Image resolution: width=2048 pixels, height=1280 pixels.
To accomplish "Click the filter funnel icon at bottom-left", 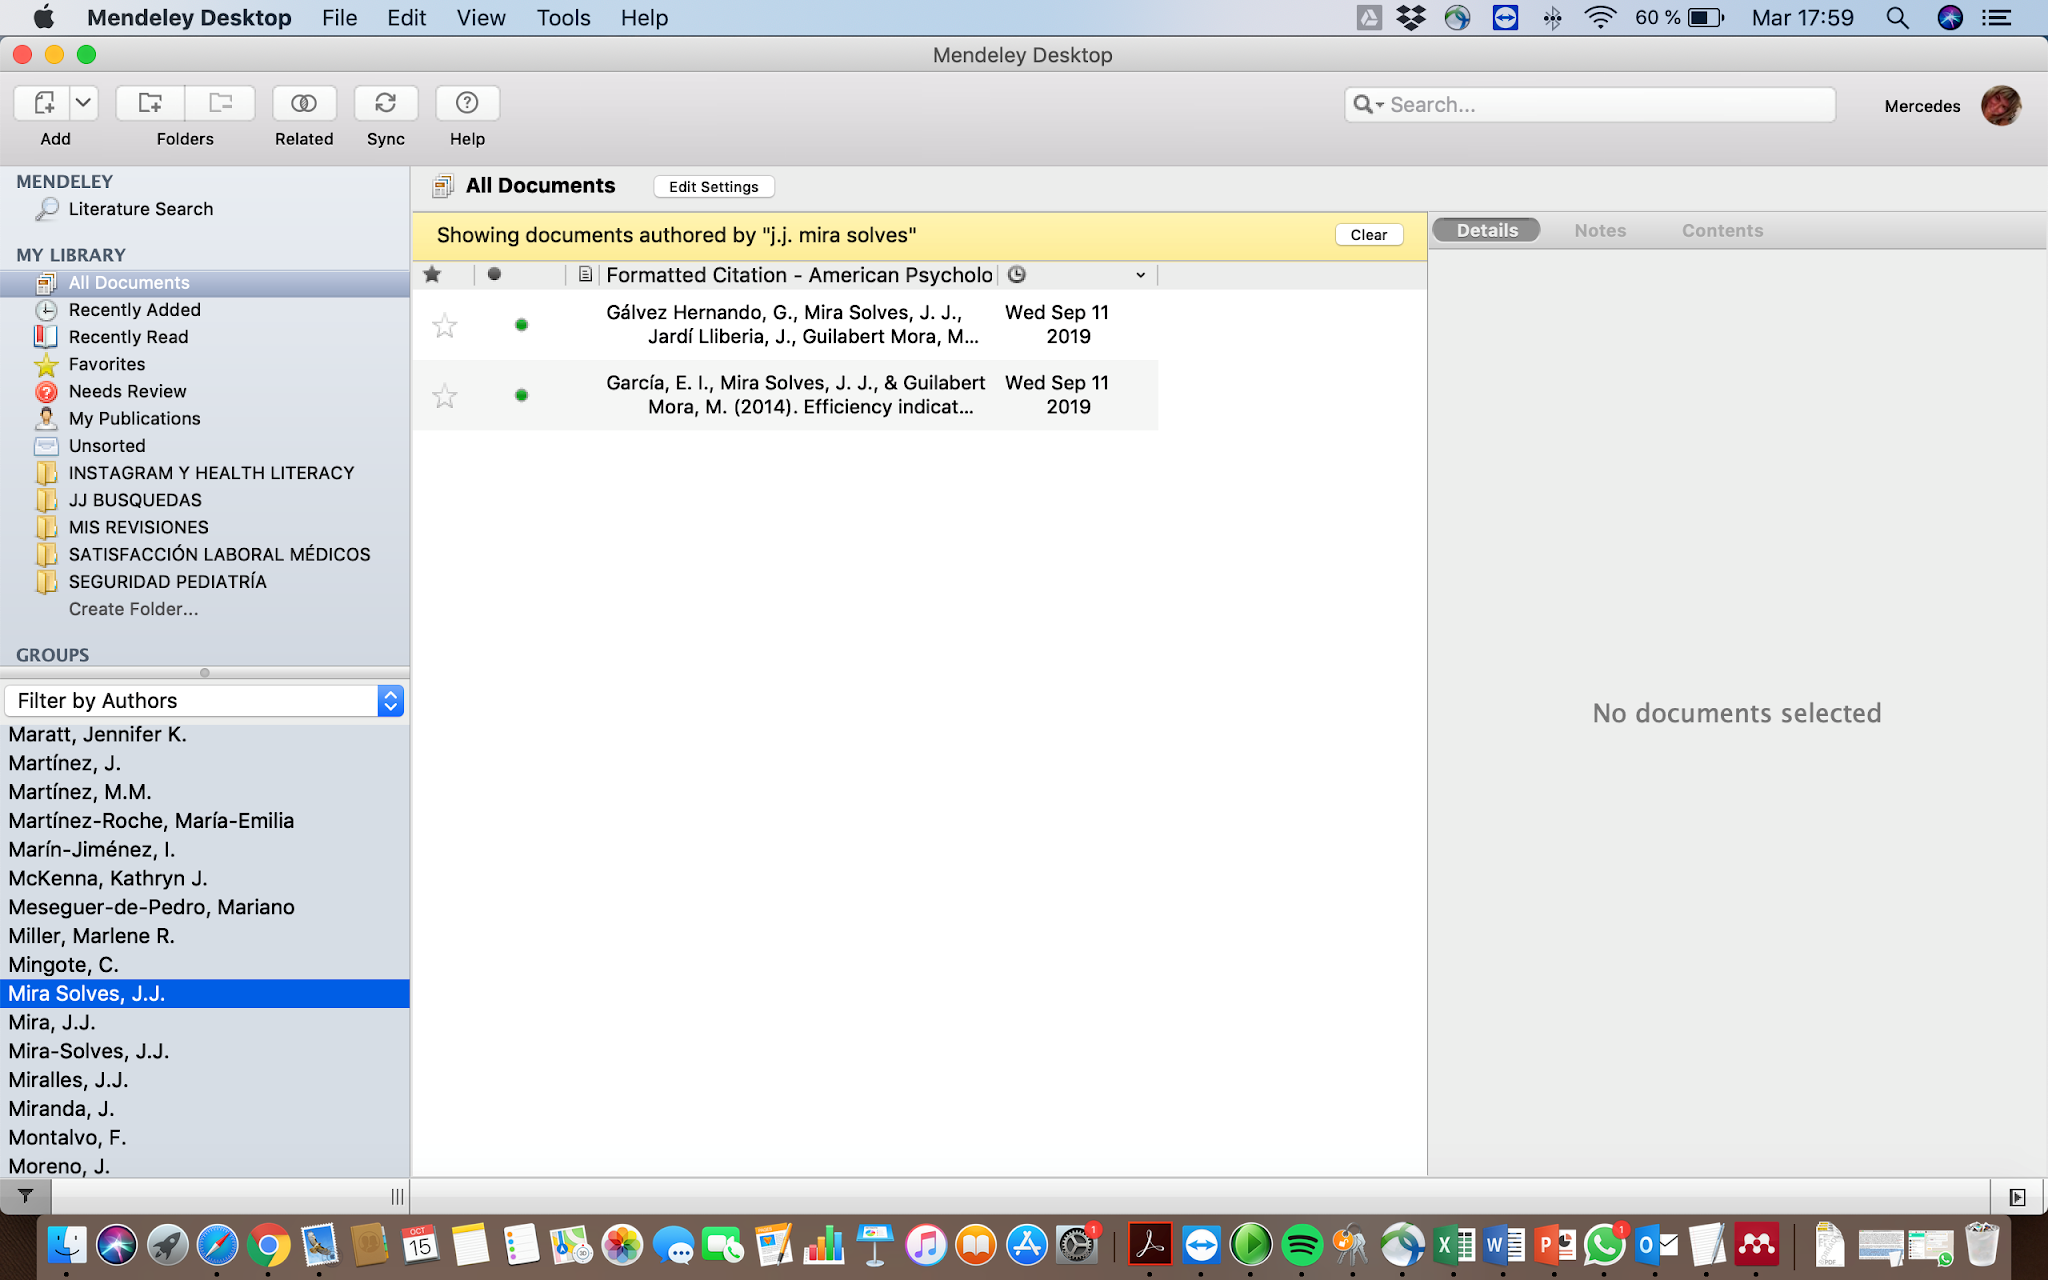I will point(25,1196).
